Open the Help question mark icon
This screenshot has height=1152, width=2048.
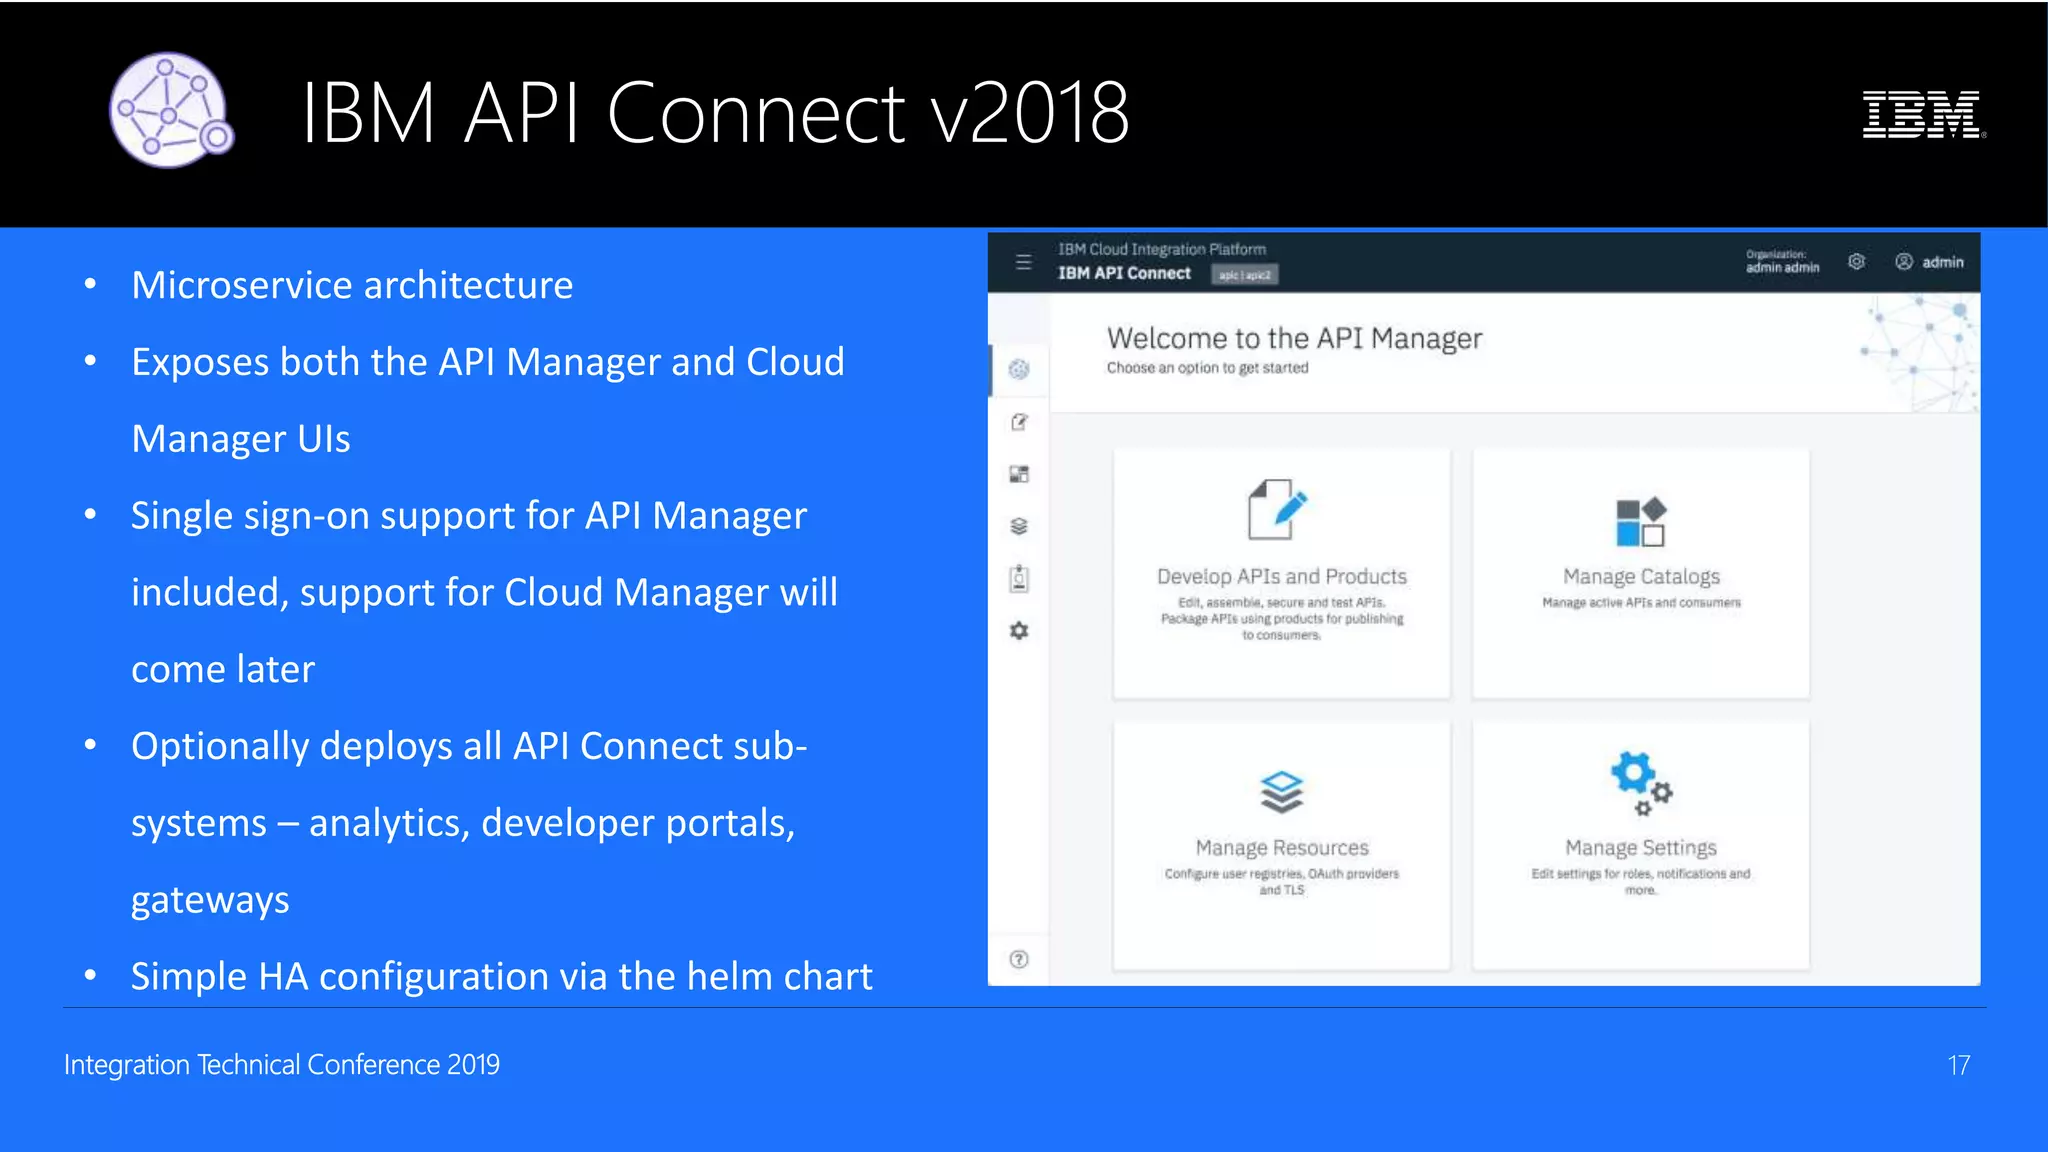[1019, 960]
